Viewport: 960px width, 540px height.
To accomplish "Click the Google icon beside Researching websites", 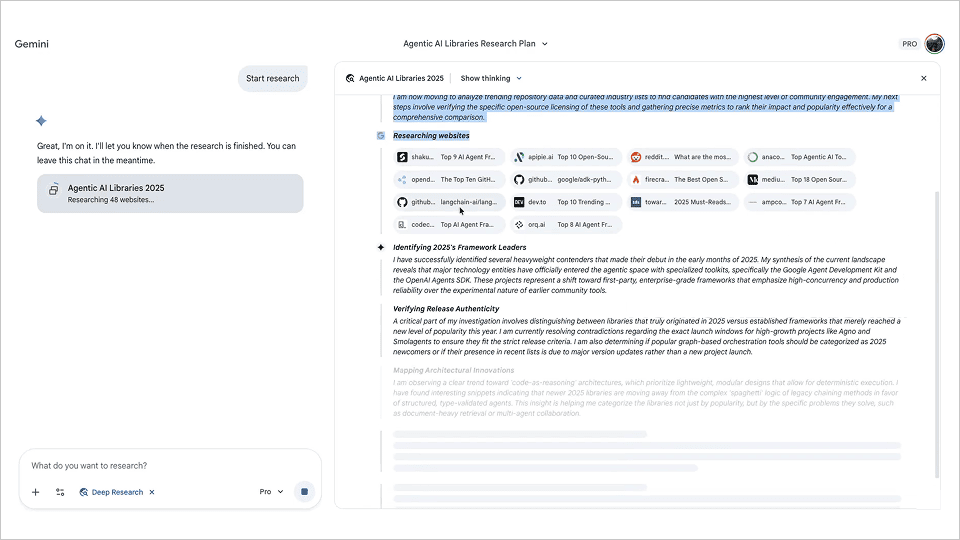I will [x=381, y=136].
